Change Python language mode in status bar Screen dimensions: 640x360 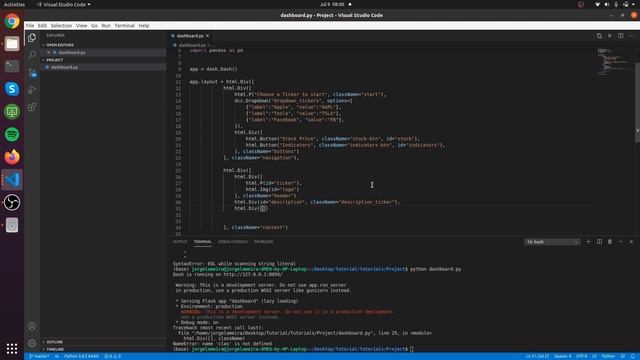tap(608, 356)
